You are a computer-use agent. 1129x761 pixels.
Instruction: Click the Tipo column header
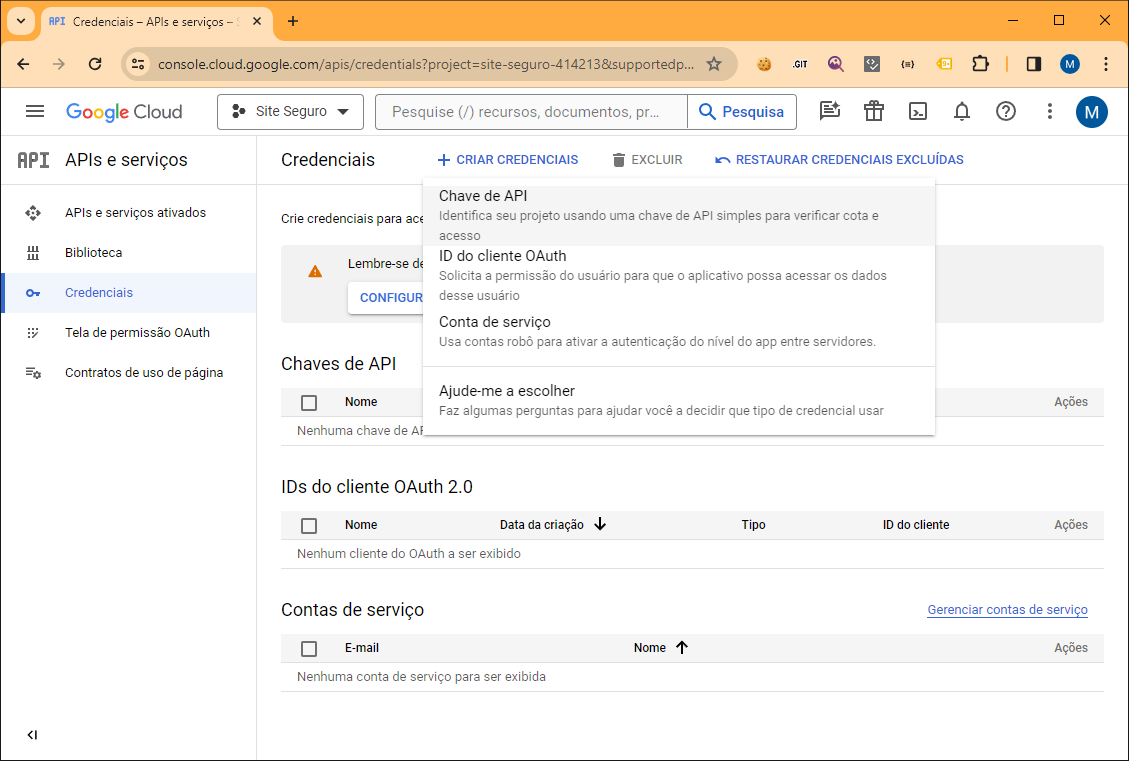753,525
